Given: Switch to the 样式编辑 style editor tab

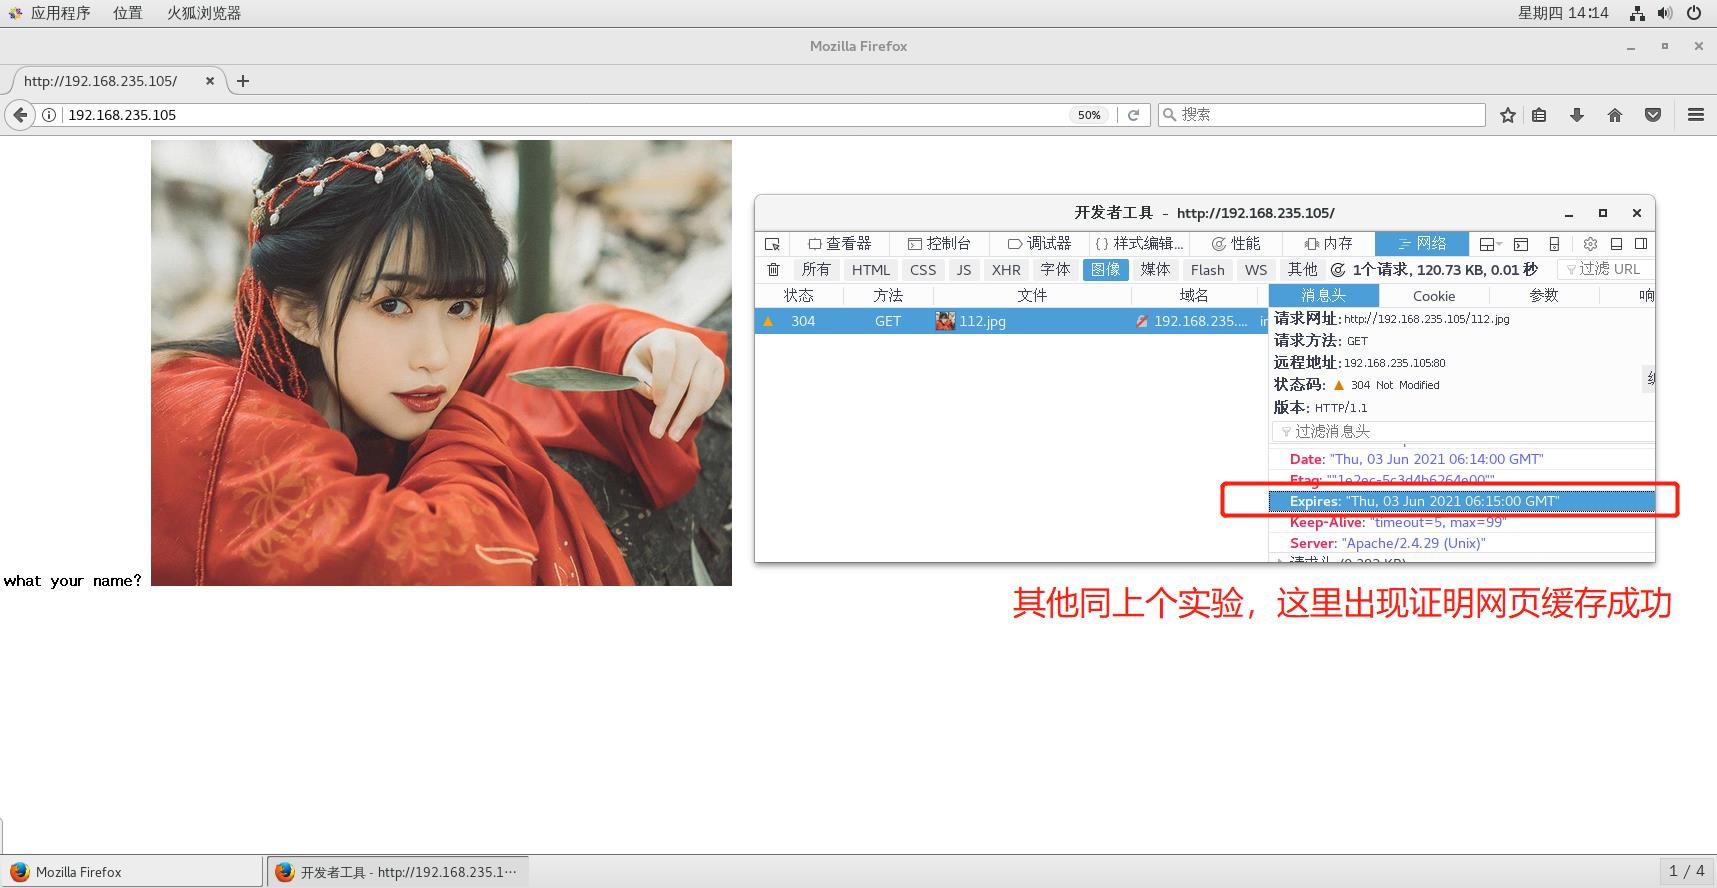Looking at the screenshot, I should (1139, 244).
